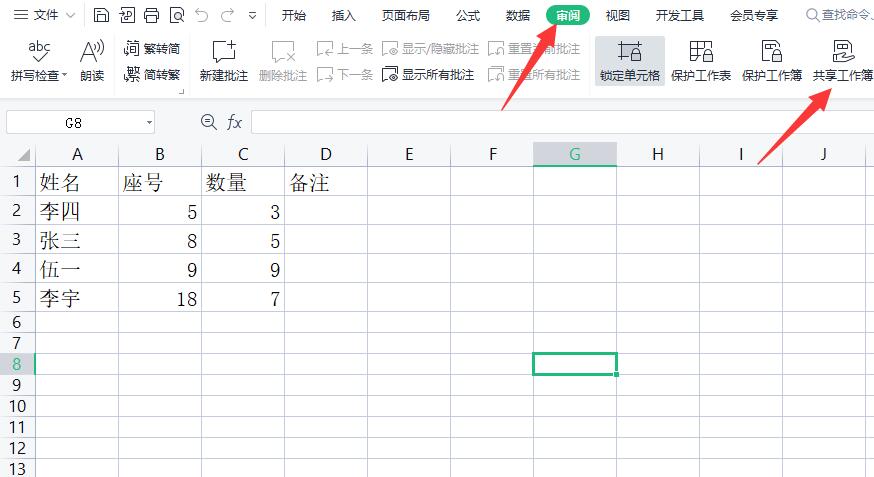This screenshot has height=477, width=874.
Task: Click 下一条 next comment
Action: 344,74
